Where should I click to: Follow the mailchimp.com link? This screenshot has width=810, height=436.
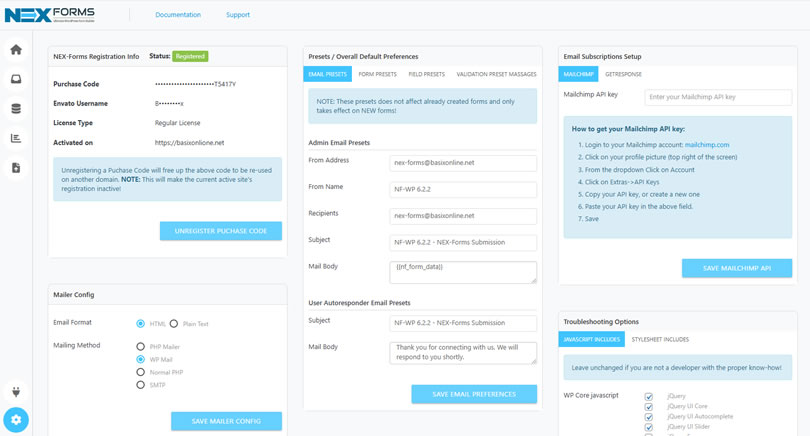point(707,145)
